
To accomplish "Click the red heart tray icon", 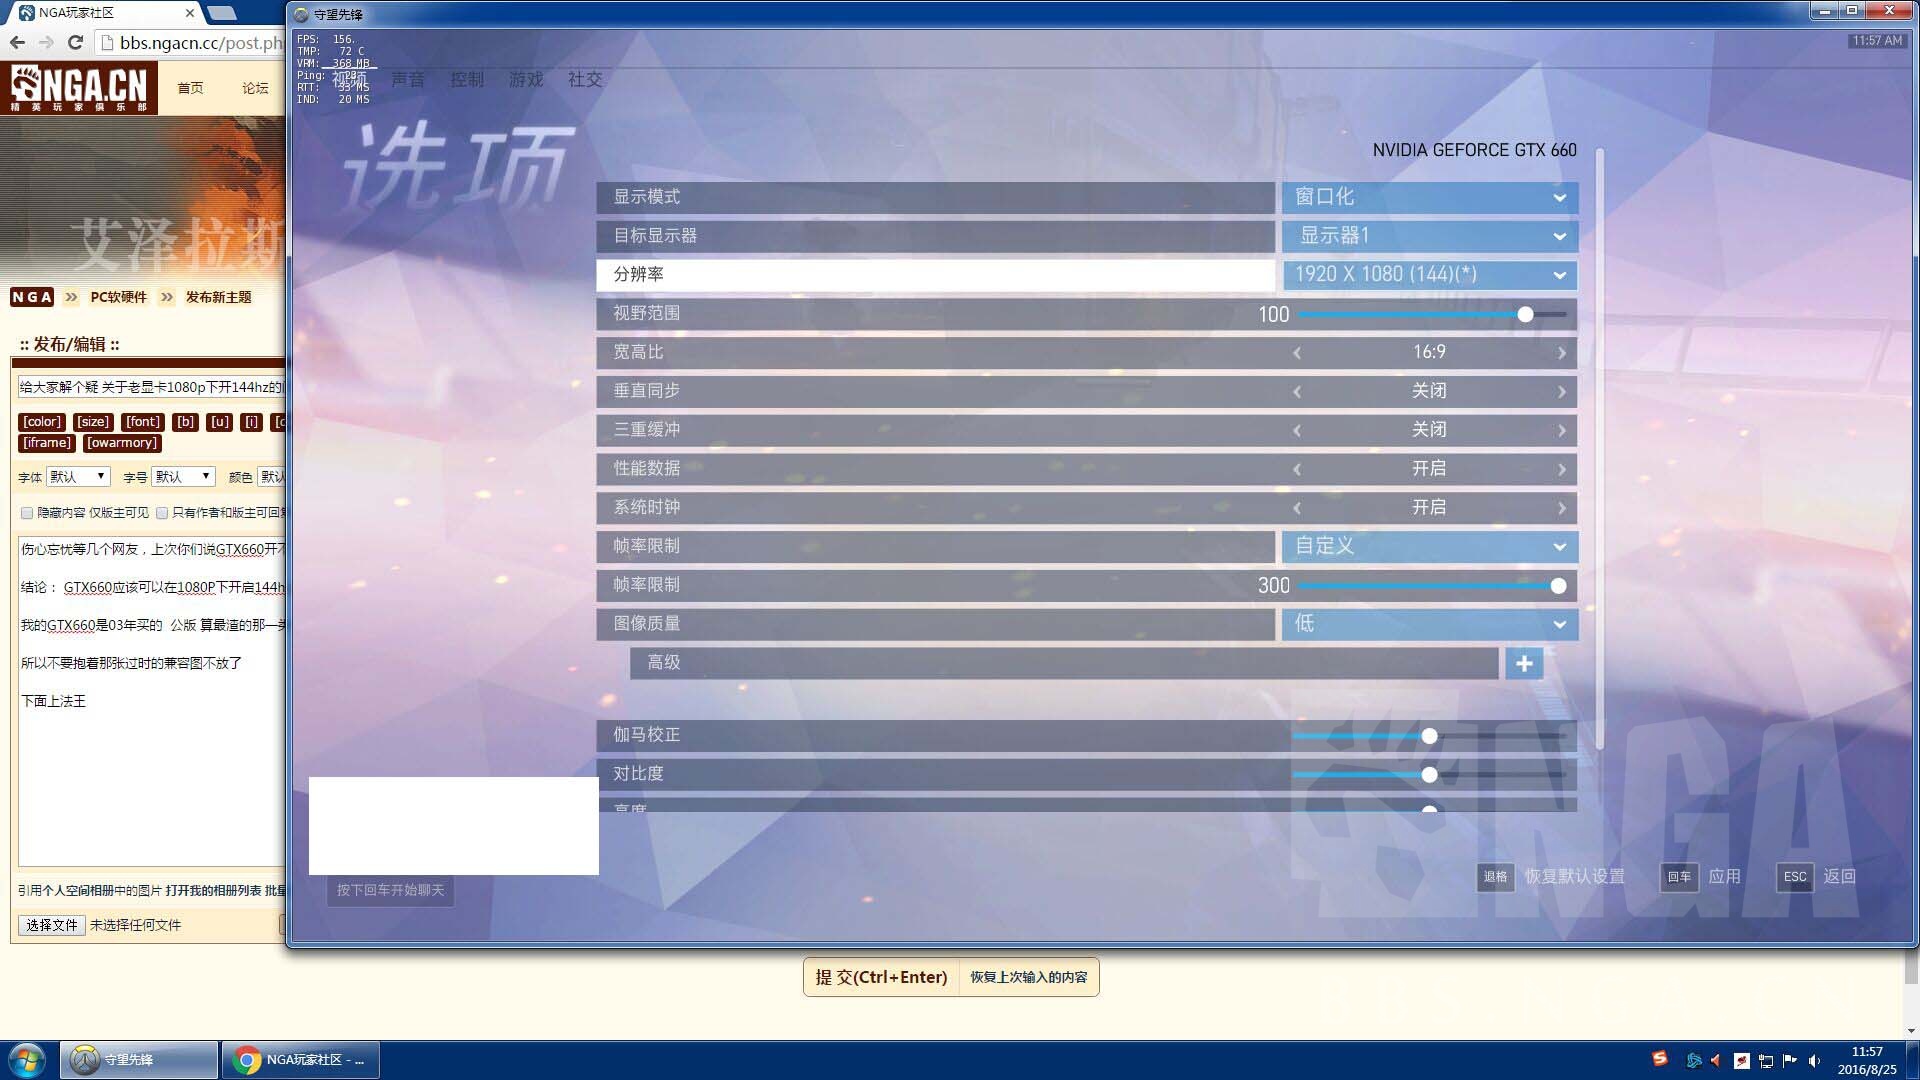I will click(x=1741, y=1060).
